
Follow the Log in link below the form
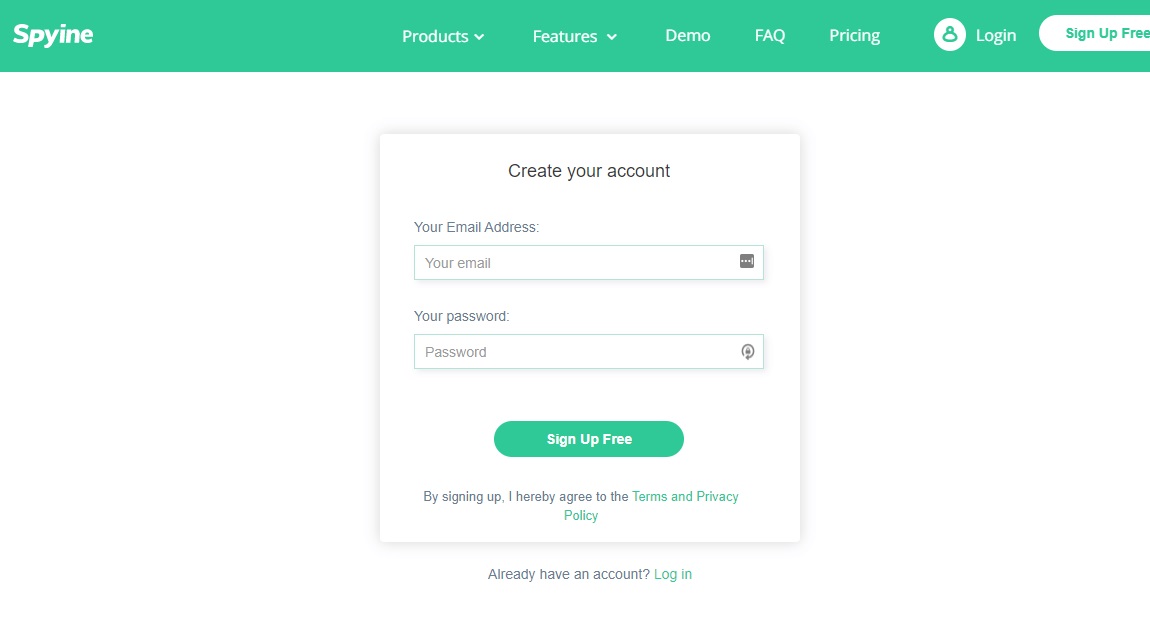pos(673,574)
